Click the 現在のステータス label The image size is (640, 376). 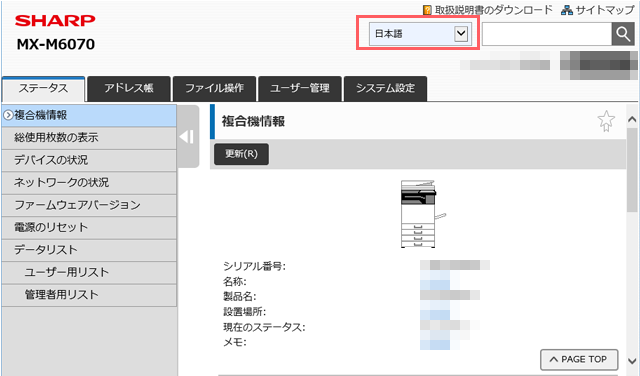click(264, 327)
